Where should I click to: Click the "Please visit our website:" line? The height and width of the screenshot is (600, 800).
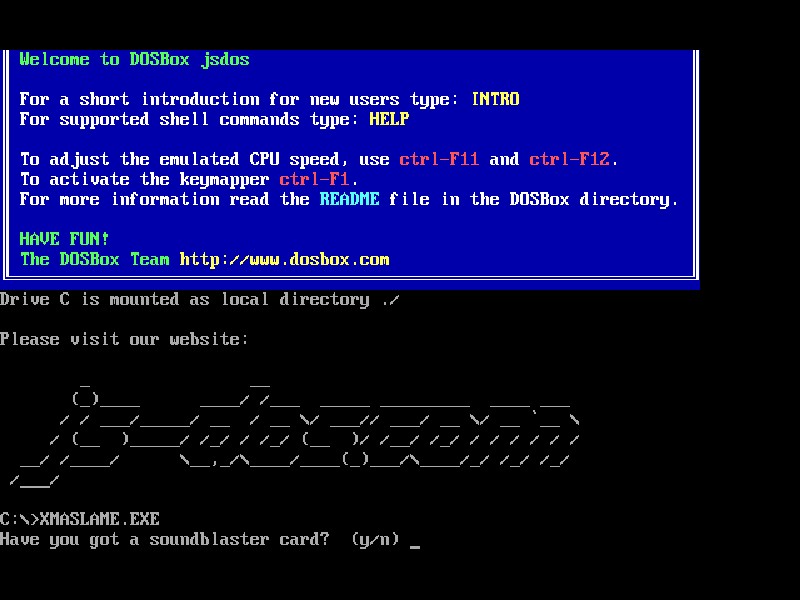pos(124,339)
